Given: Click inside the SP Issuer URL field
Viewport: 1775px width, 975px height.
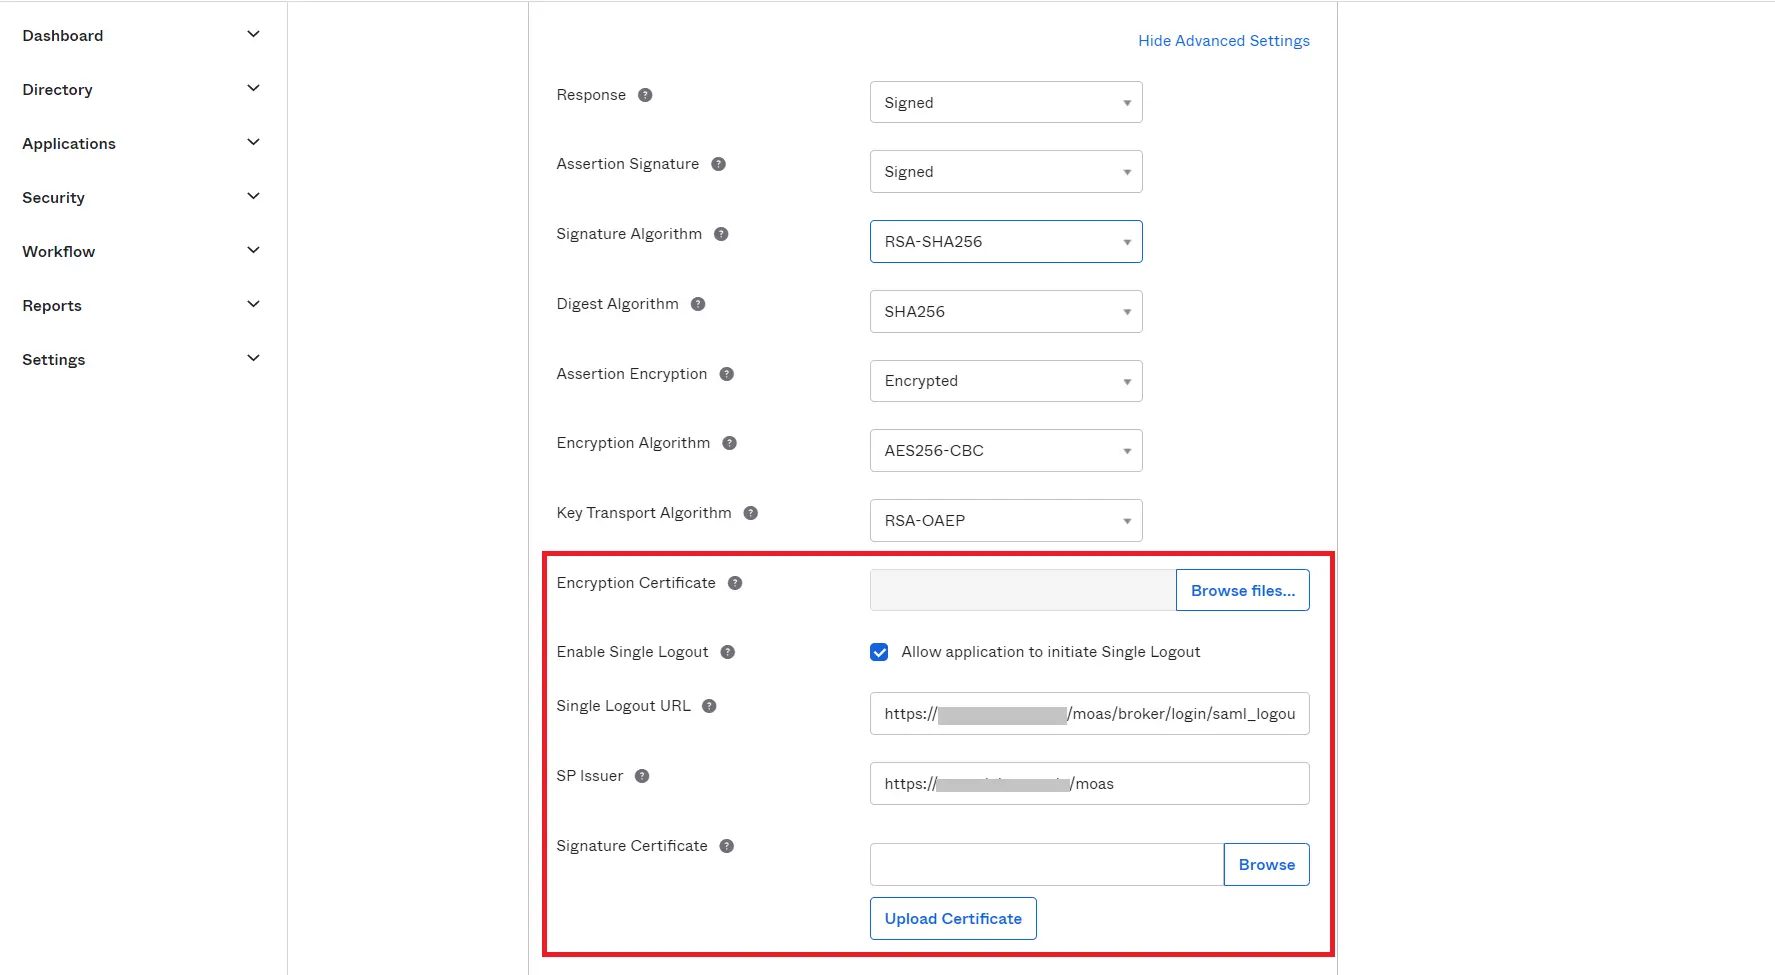Looking at the screenshot, I should (1088, 783).
